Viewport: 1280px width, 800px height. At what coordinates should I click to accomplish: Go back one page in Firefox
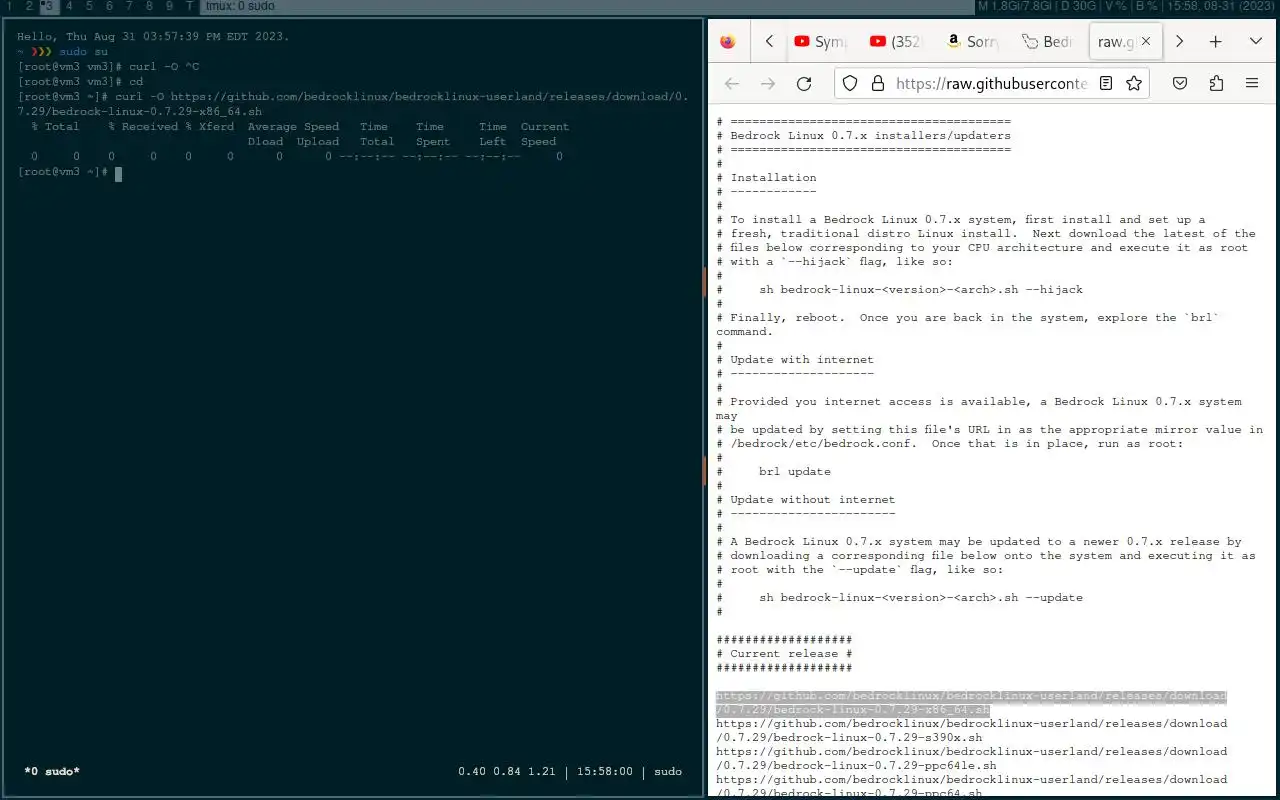point(732,84)
